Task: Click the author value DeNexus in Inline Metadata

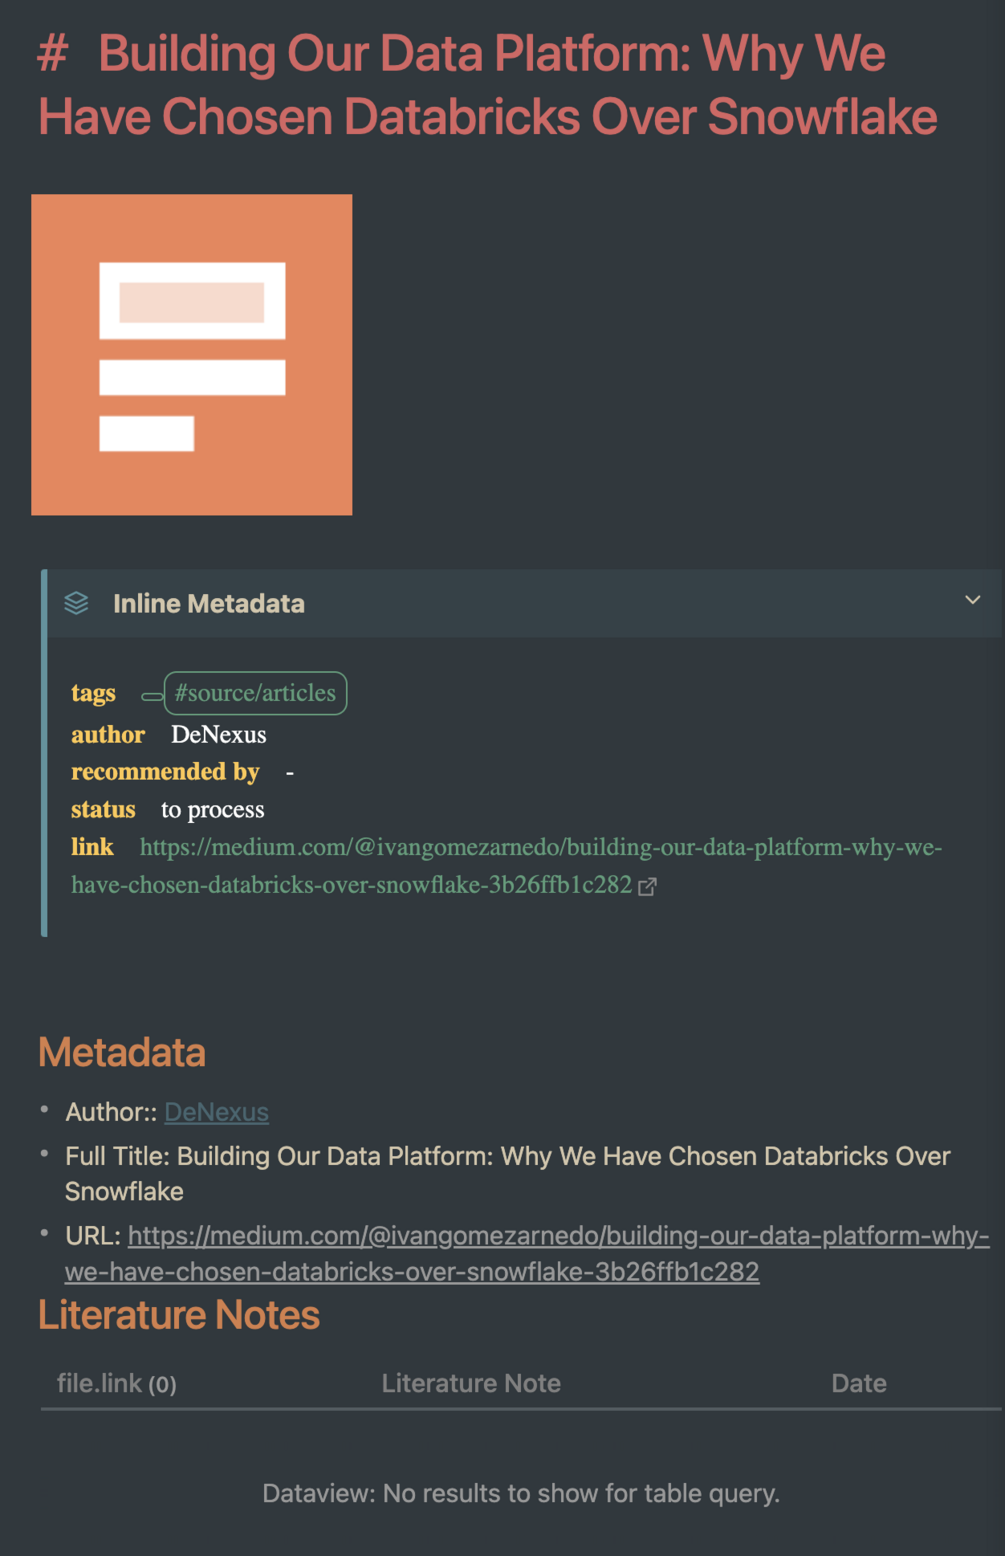Action: [218, 734]
